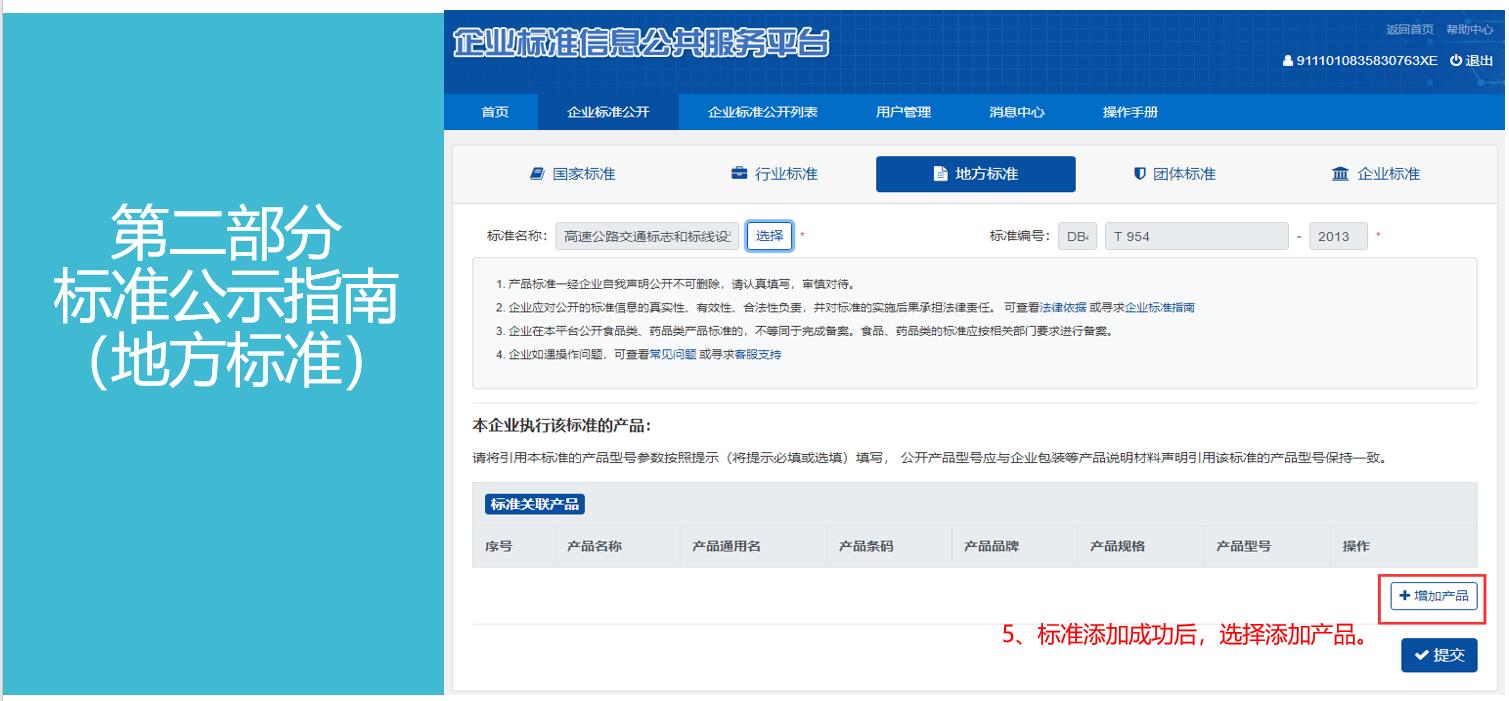The image size is (1509, 701).
Task: Click the account ID 9111010835830763XE
Action: point(1367,61)
